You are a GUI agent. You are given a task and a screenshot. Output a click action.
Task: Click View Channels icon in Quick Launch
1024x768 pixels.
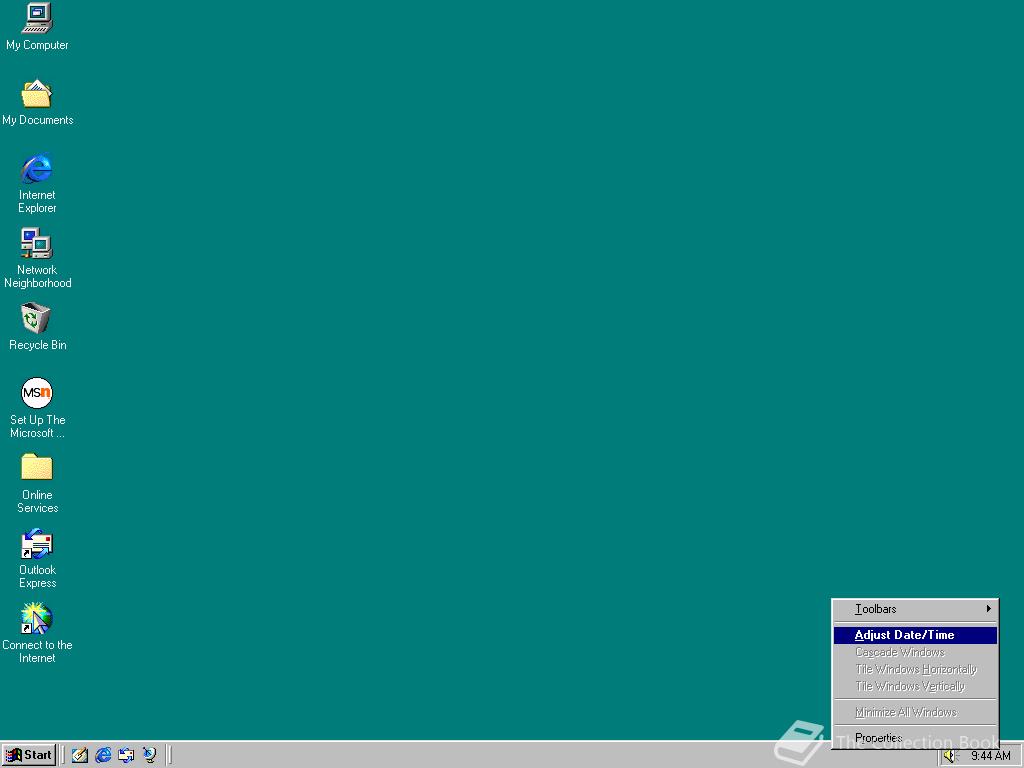[150, 755]
